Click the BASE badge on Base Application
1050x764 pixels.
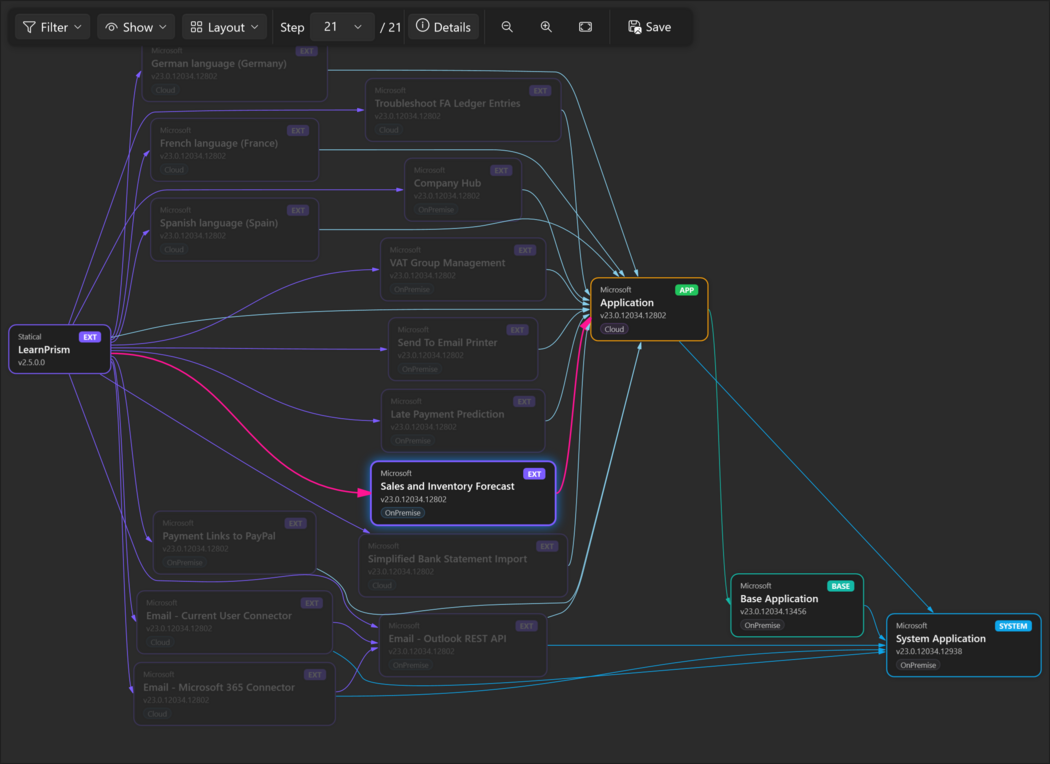pos(840,586)
